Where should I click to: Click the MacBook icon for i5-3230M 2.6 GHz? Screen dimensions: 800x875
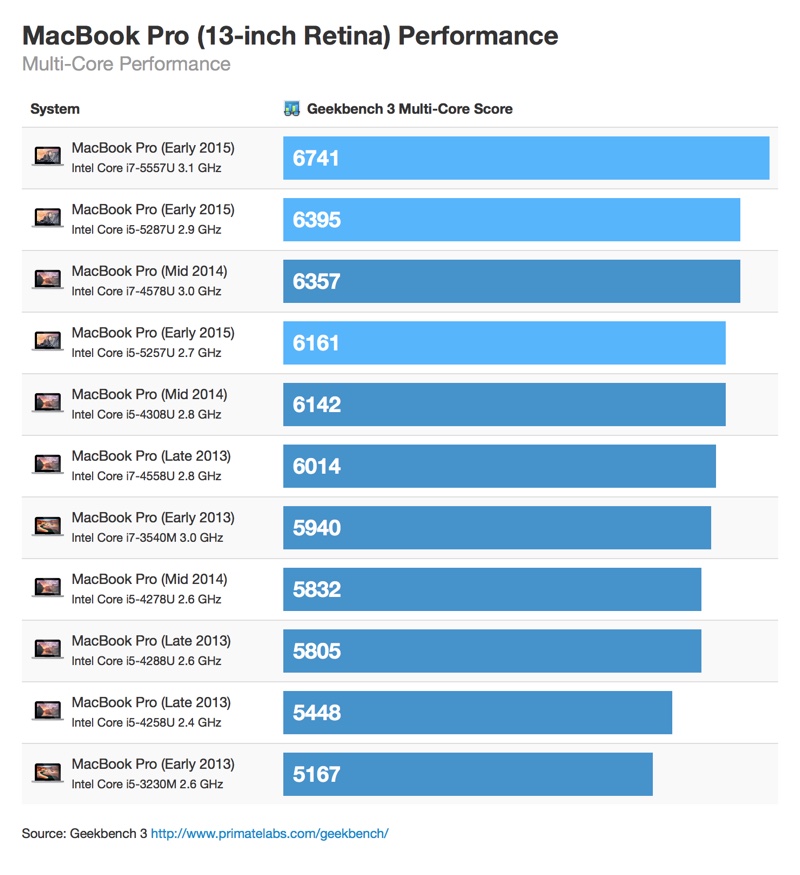click(x=47, y=772)
